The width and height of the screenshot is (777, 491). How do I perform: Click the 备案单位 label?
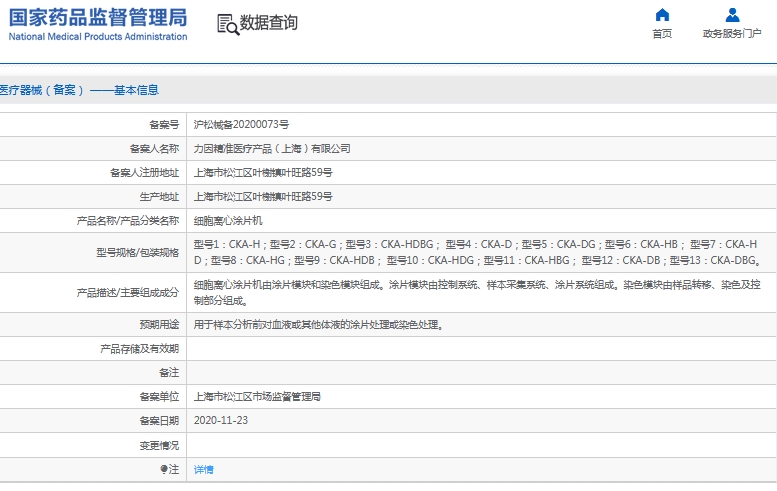click(159, 396)
